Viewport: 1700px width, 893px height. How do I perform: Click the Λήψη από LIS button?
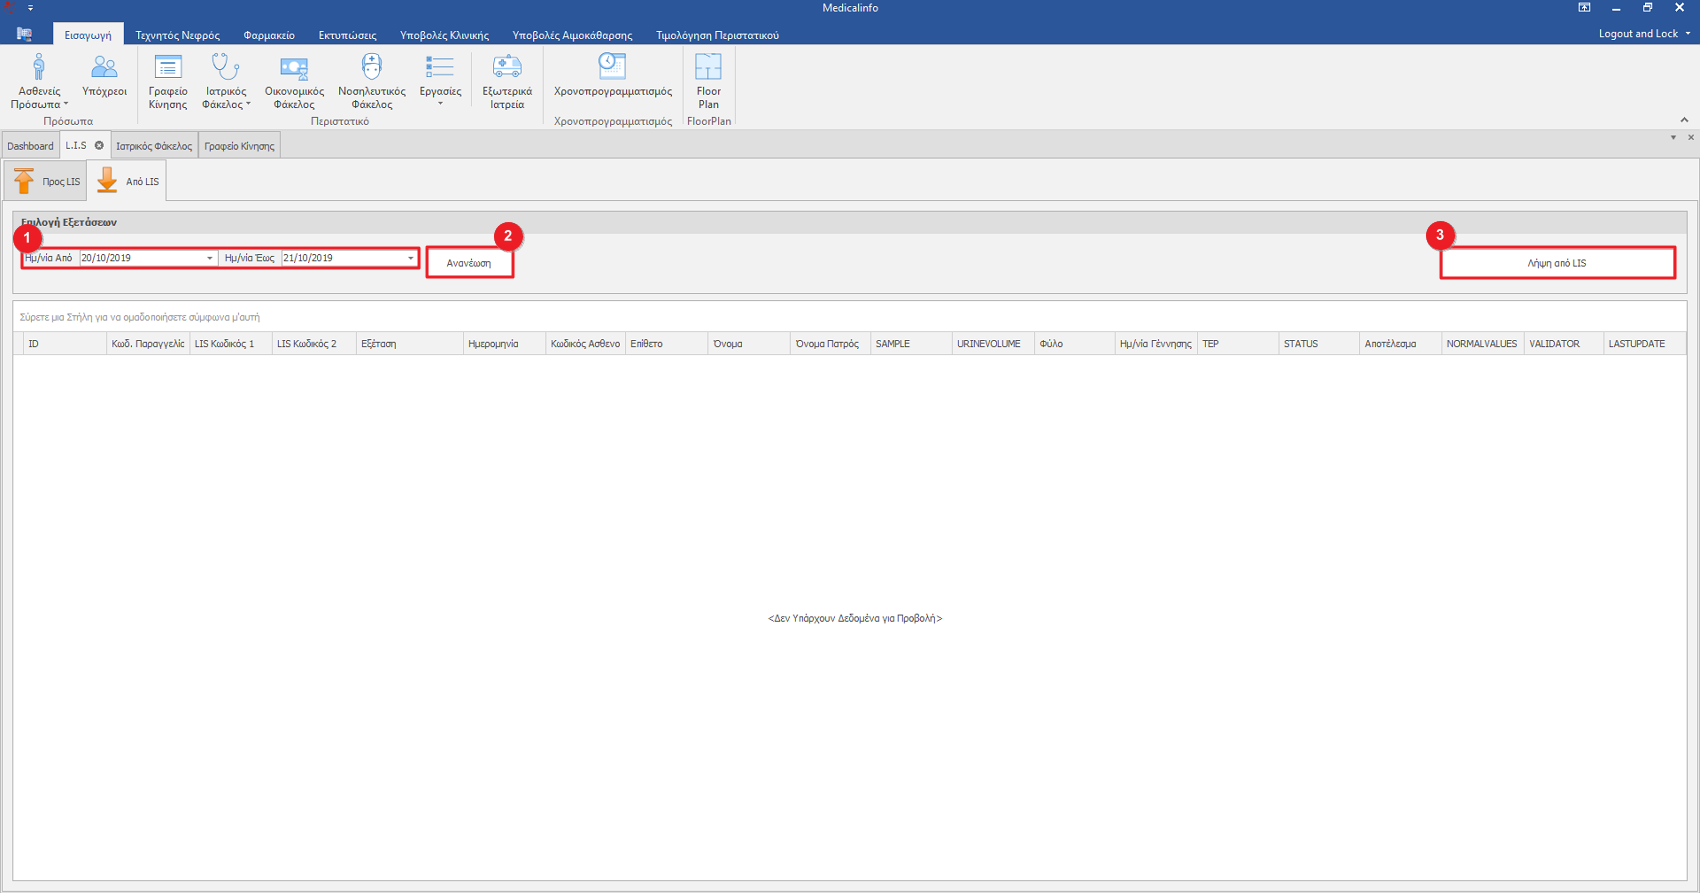[1557, 263]
